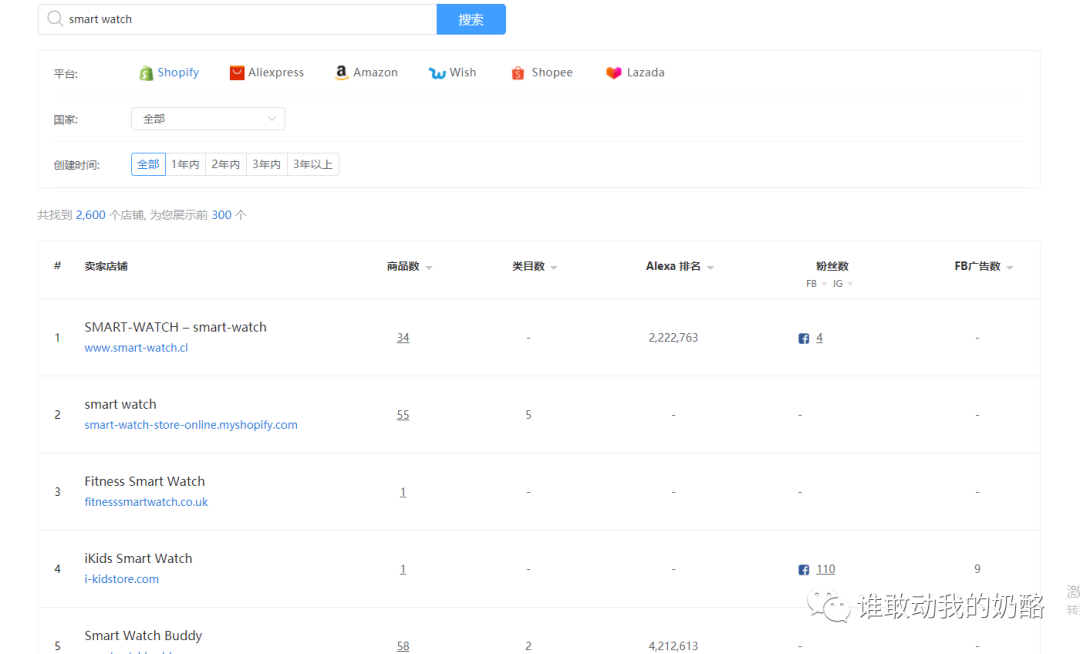Screen dimensions: 1080x654
Task: Click store name SMART-WATCH – smart-watch
Action: 176,327
